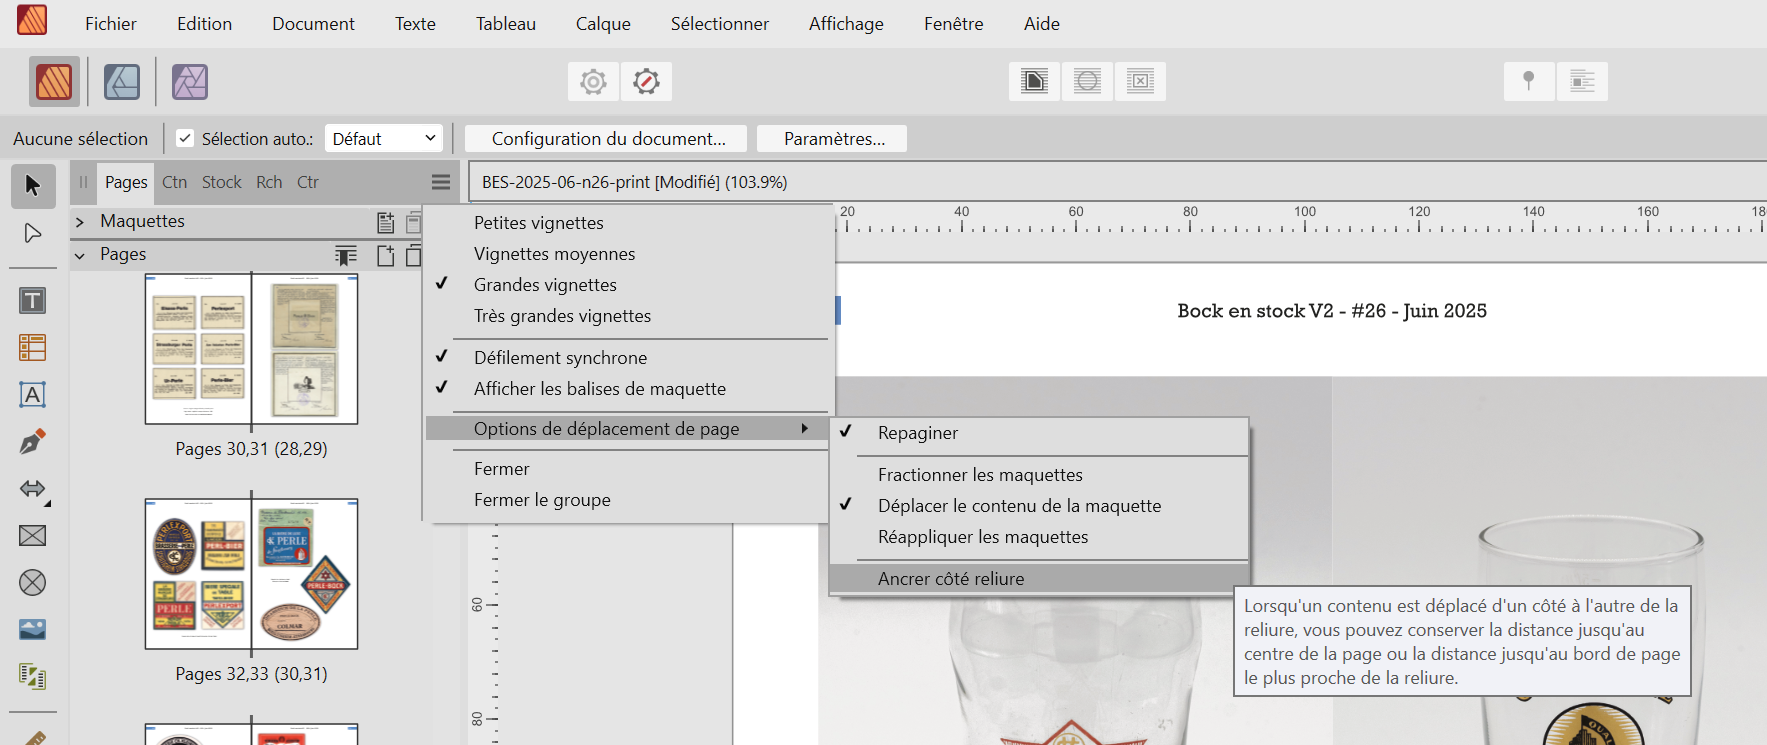Click the Affinity Publisher app logo
The width and height of the screenshot is (1767, 745).
point(32,19)
